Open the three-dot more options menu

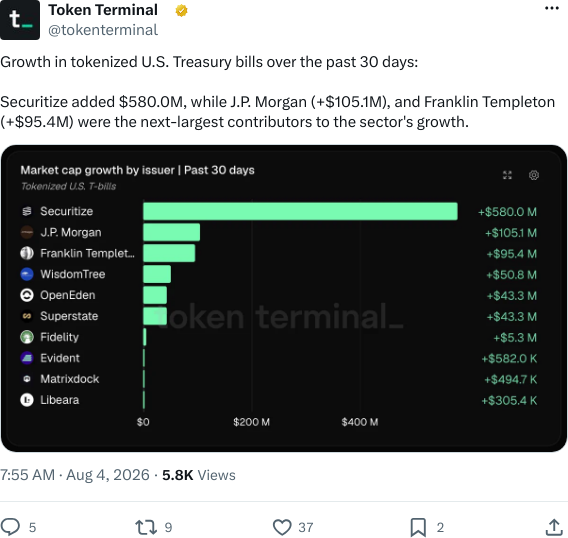(551, 8)
